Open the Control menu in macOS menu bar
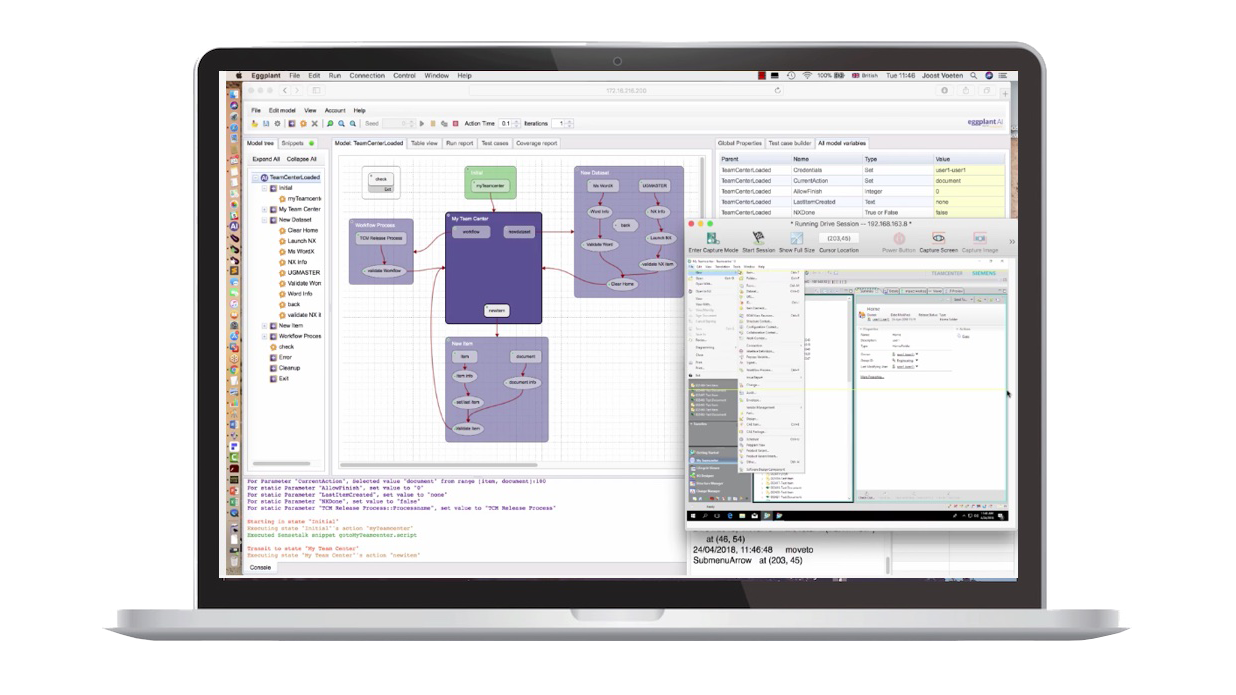This screenshot has height=695, width=1236. click(x=404, y=75)
